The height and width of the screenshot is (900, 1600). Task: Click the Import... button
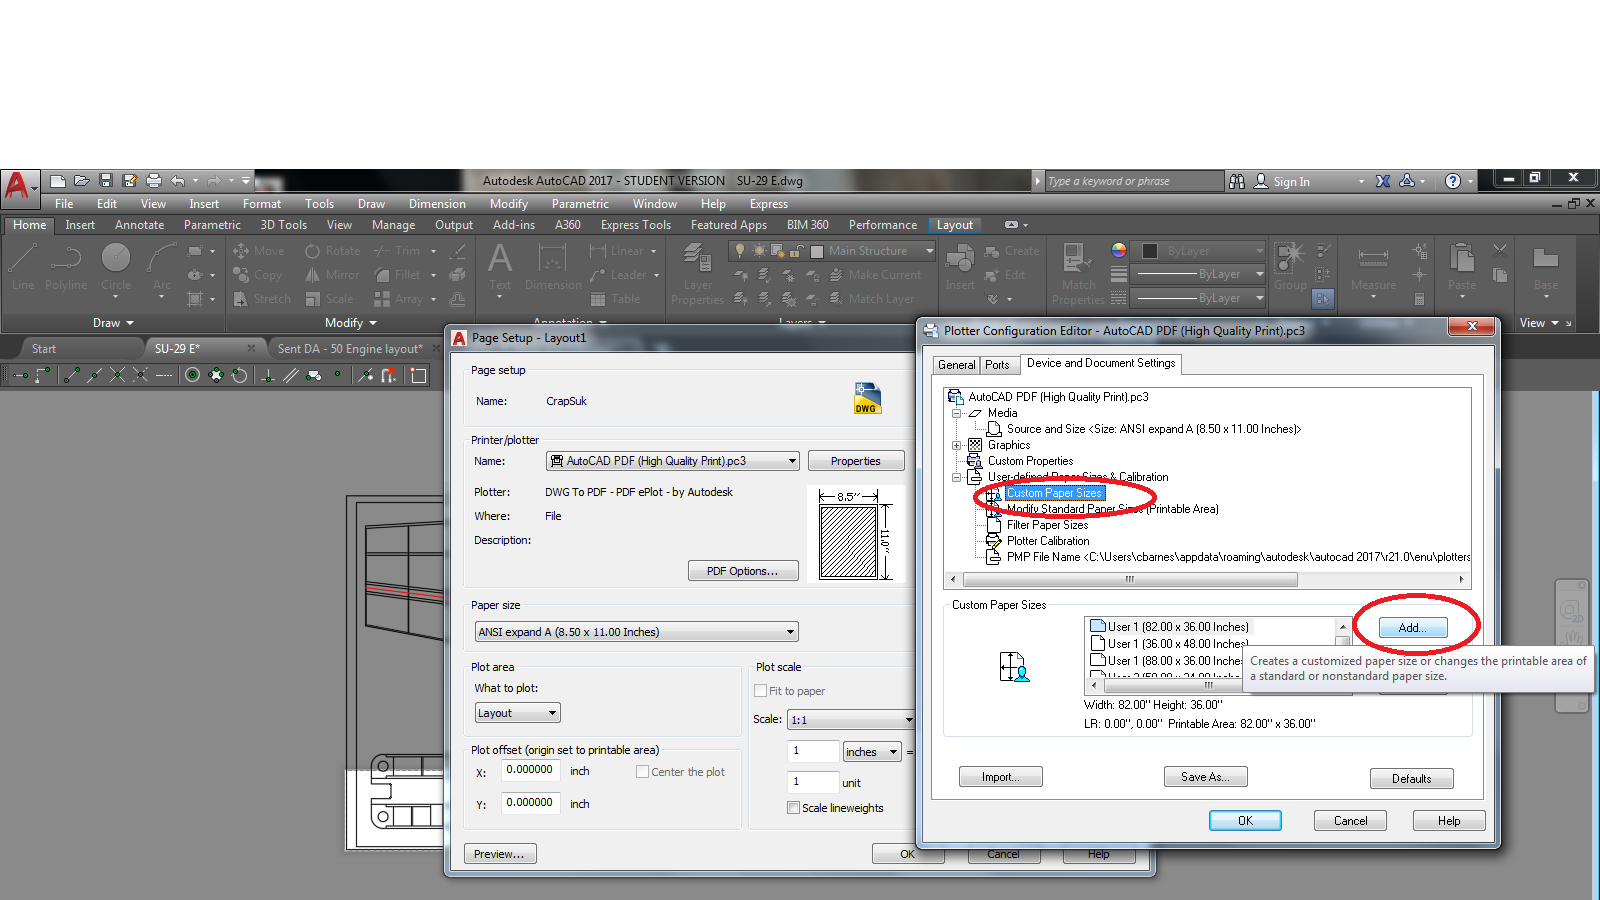pos(1000,777)
